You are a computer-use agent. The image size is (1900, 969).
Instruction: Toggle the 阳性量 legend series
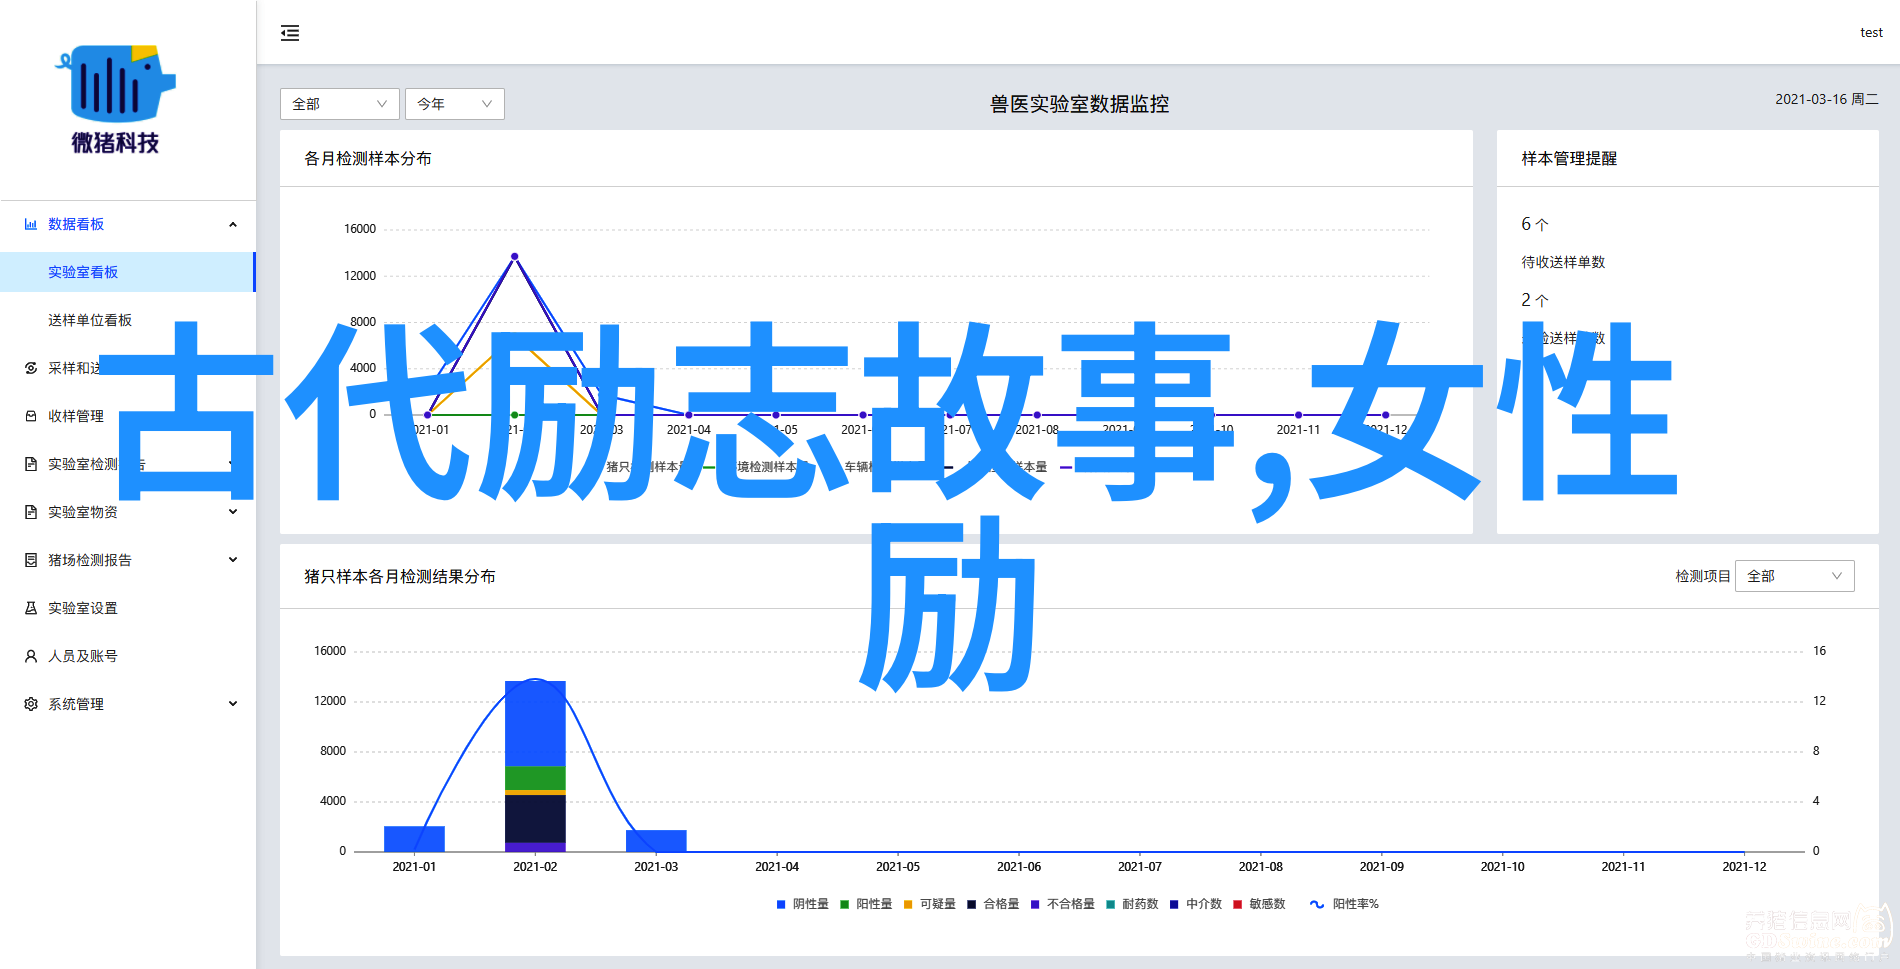[x=866, y=904]
